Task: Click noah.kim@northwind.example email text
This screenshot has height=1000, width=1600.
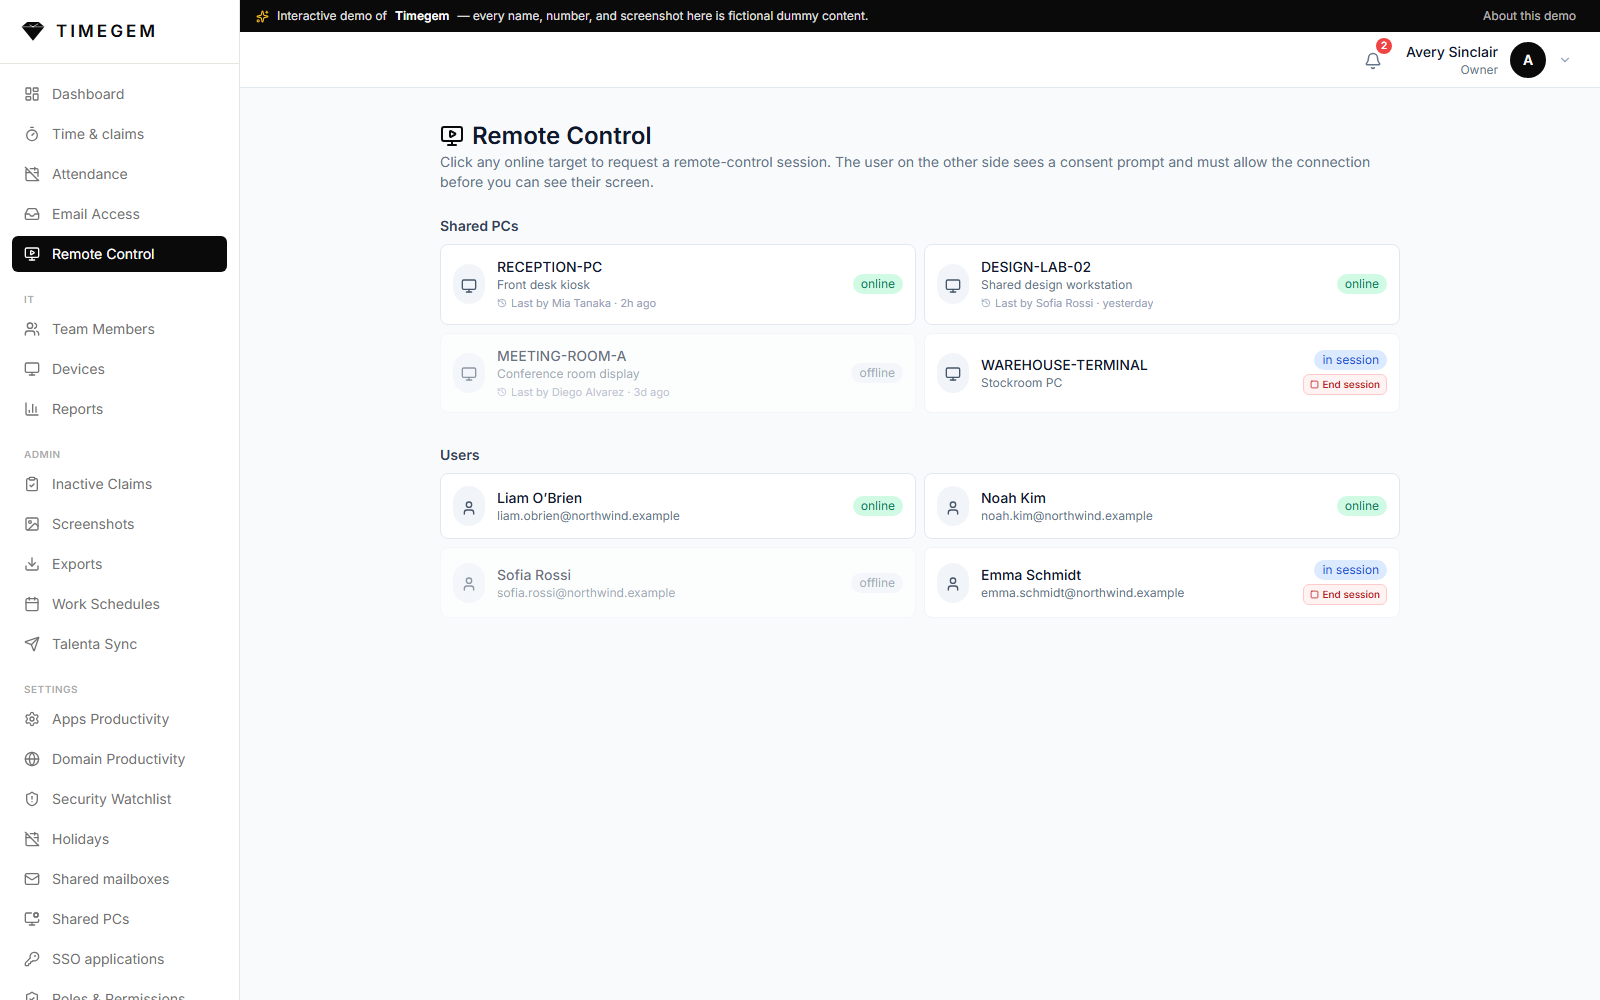Action: coord(1067,516)
